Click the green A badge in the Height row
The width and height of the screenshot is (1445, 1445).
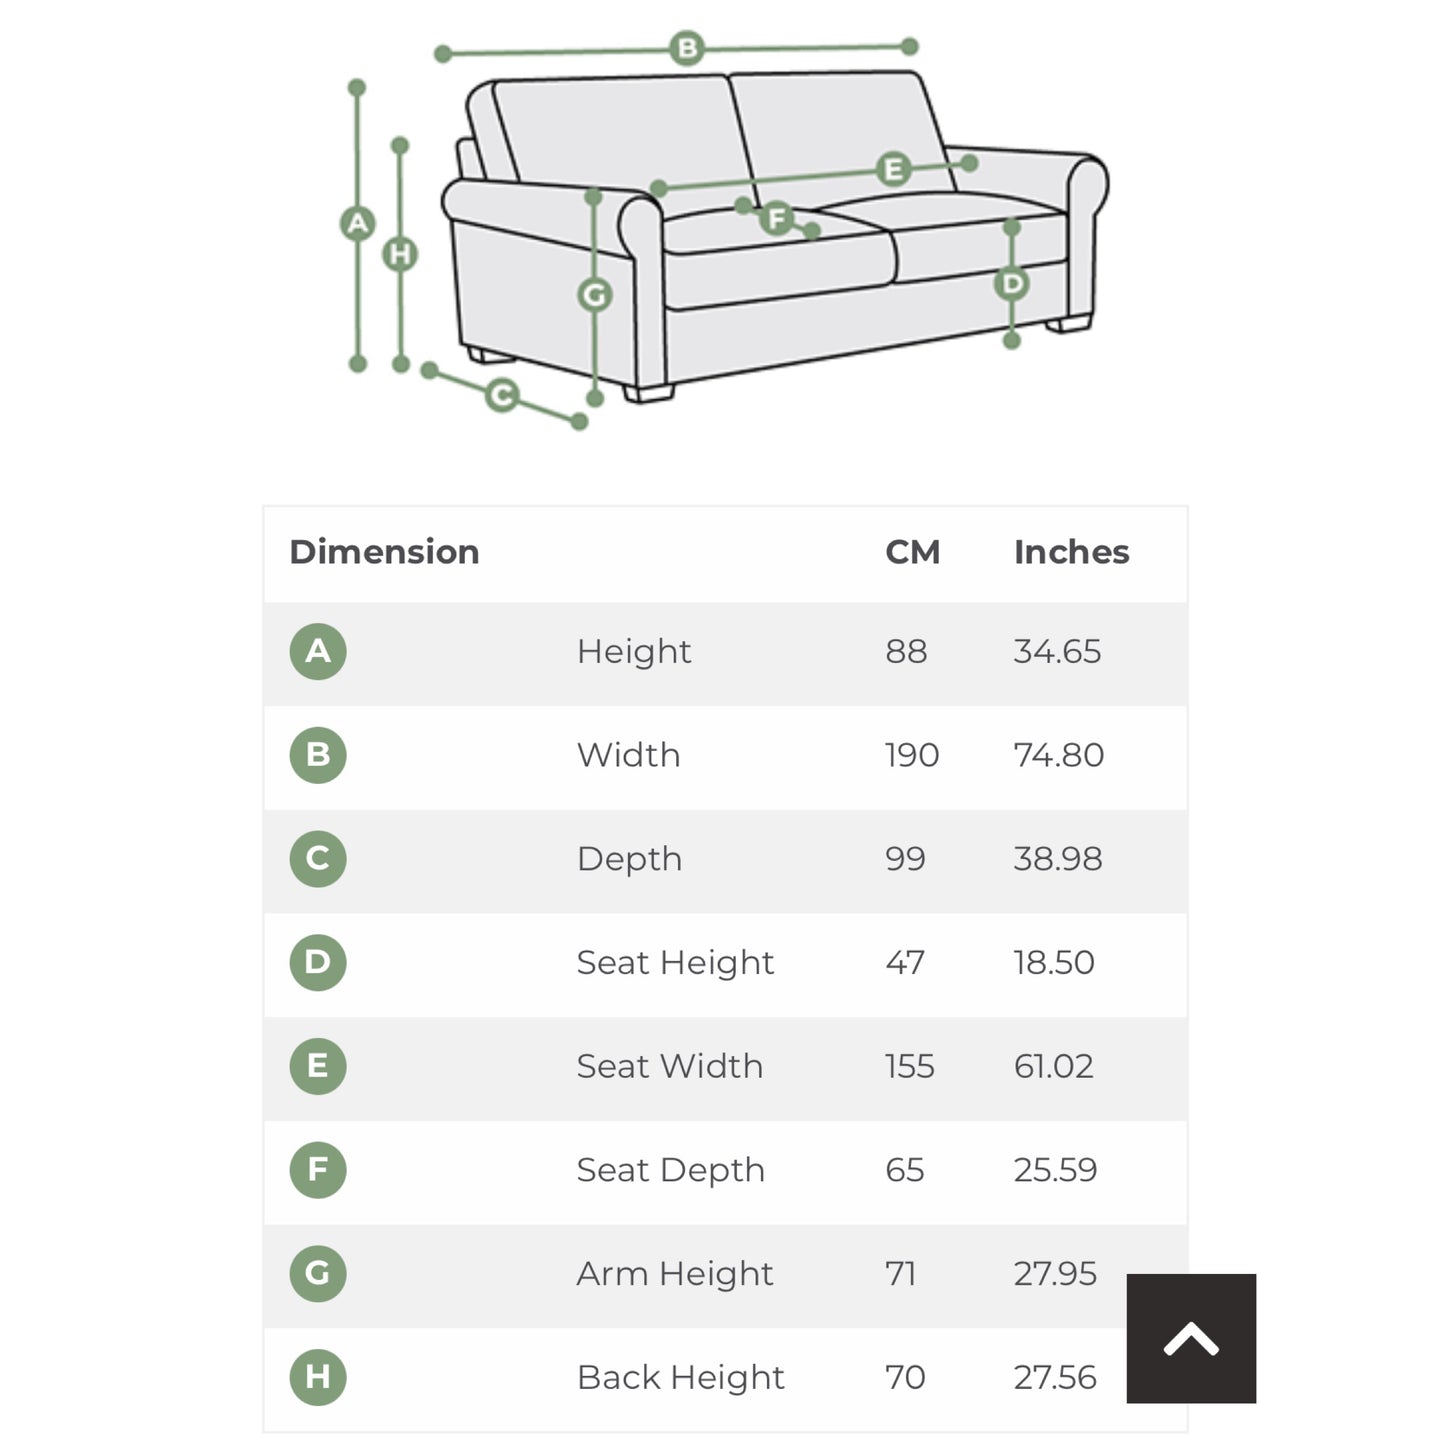click(x=318, y=652)
